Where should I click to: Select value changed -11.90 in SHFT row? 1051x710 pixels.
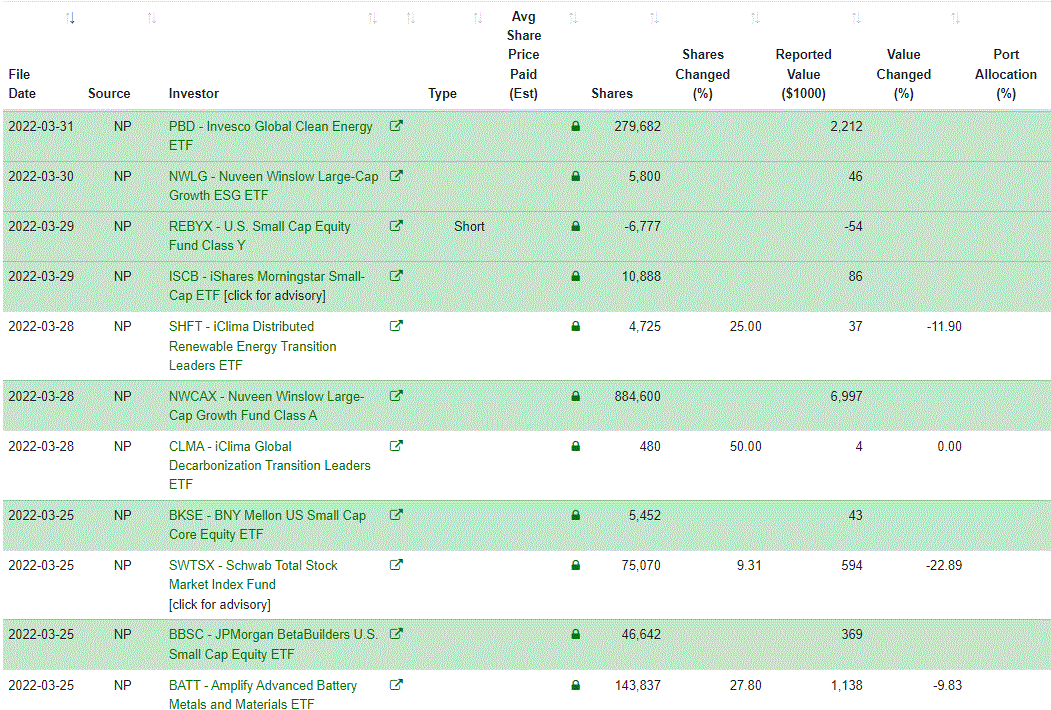[x=944, y=327]
